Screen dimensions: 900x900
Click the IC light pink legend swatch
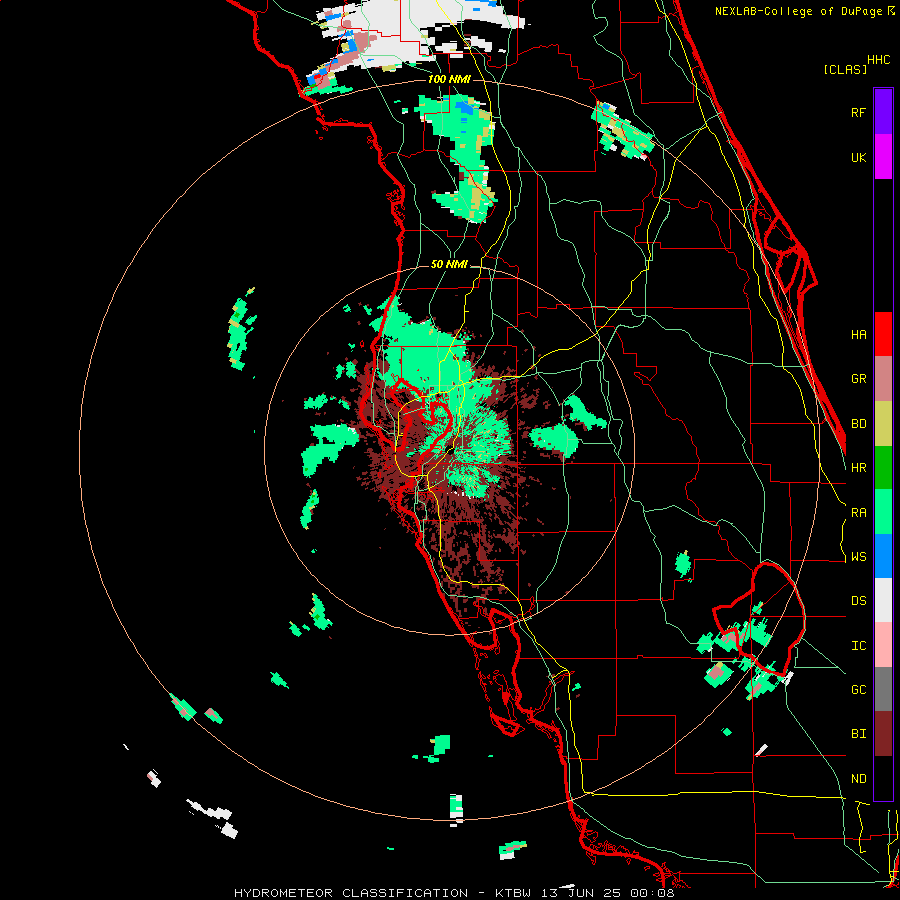click(883, 645)
